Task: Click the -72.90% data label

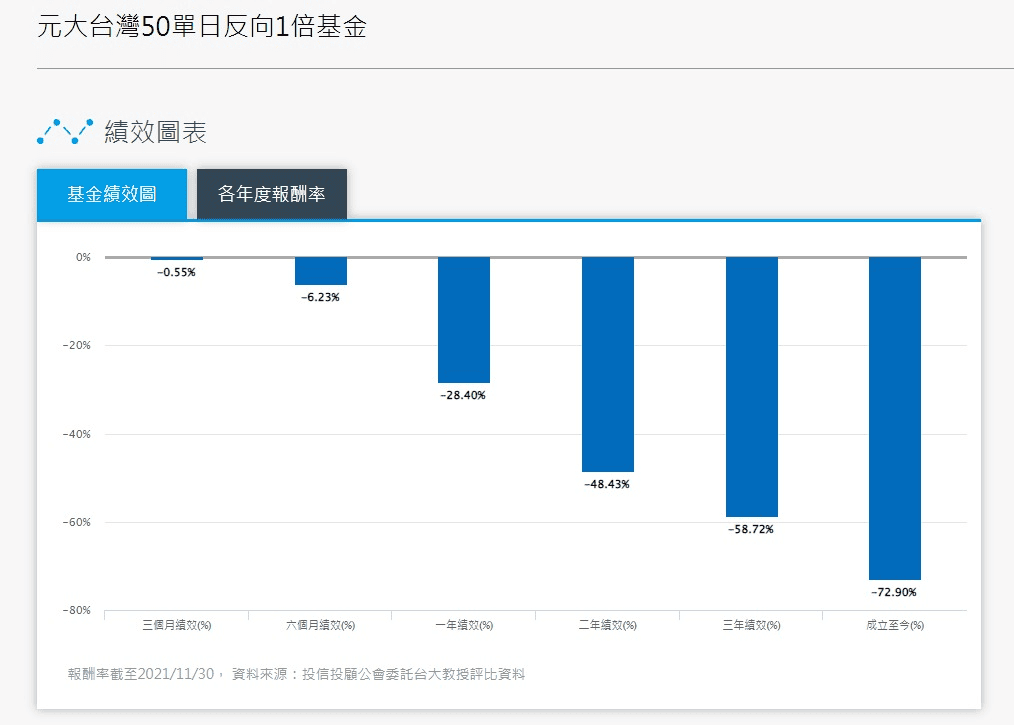Action: 894,592
